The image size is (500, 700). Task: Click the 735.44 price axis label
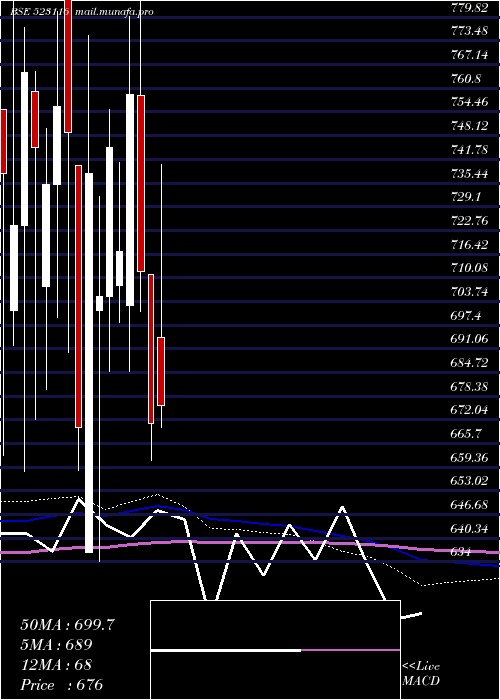click(469, 174)
